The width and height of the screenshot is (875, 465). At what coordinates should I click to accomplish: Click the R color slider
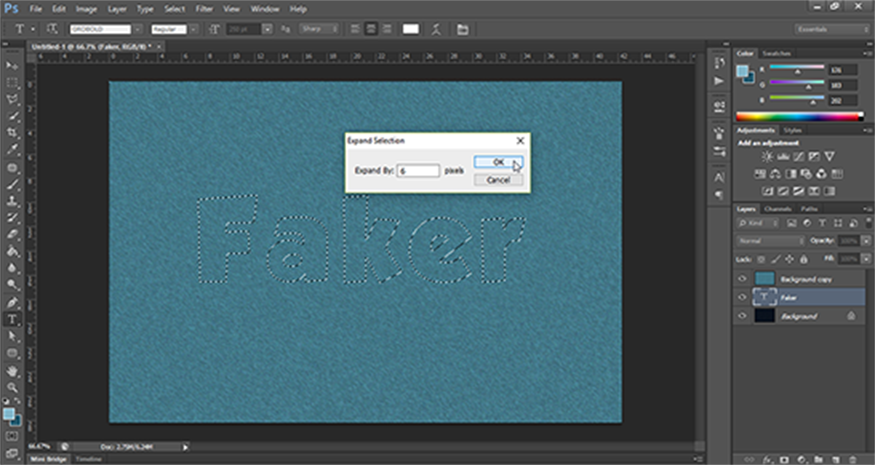point(797,68)
